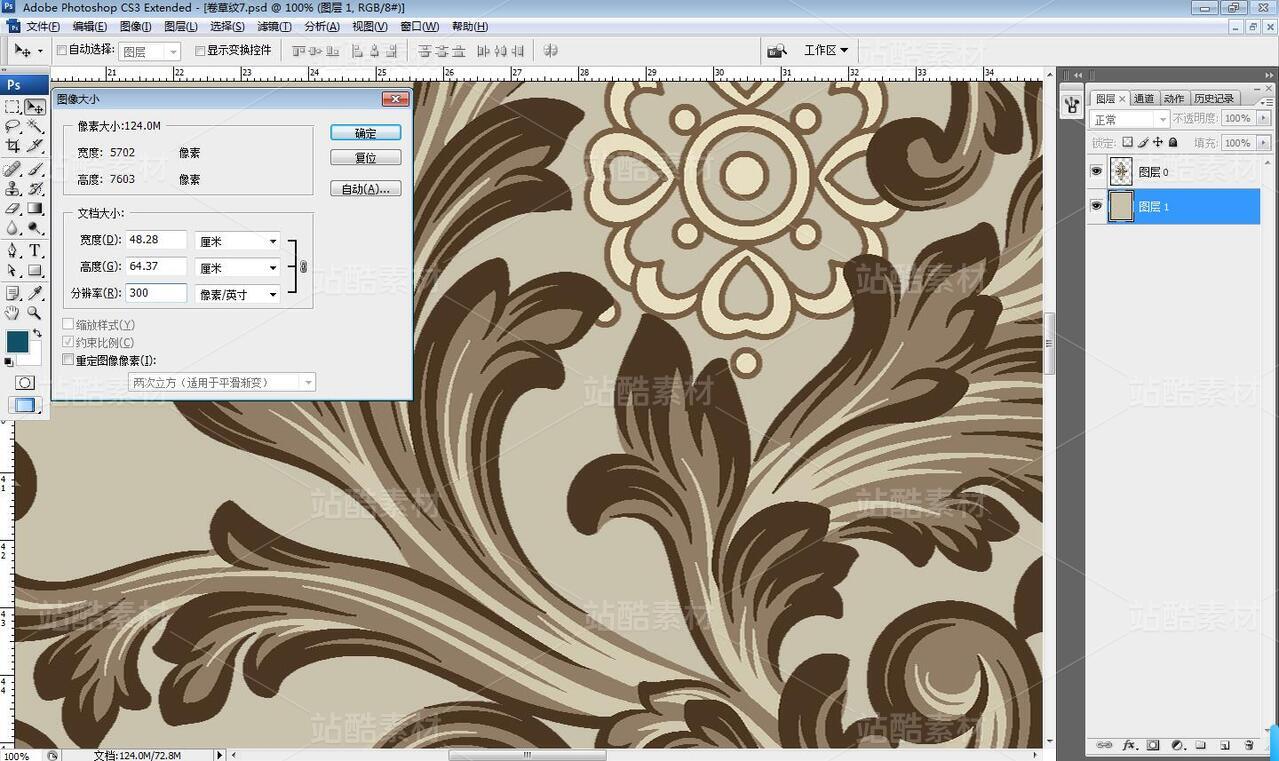Select the Path Selection tool
Viewport: 1279px width, 761px height.
click(x=13, y=270)
